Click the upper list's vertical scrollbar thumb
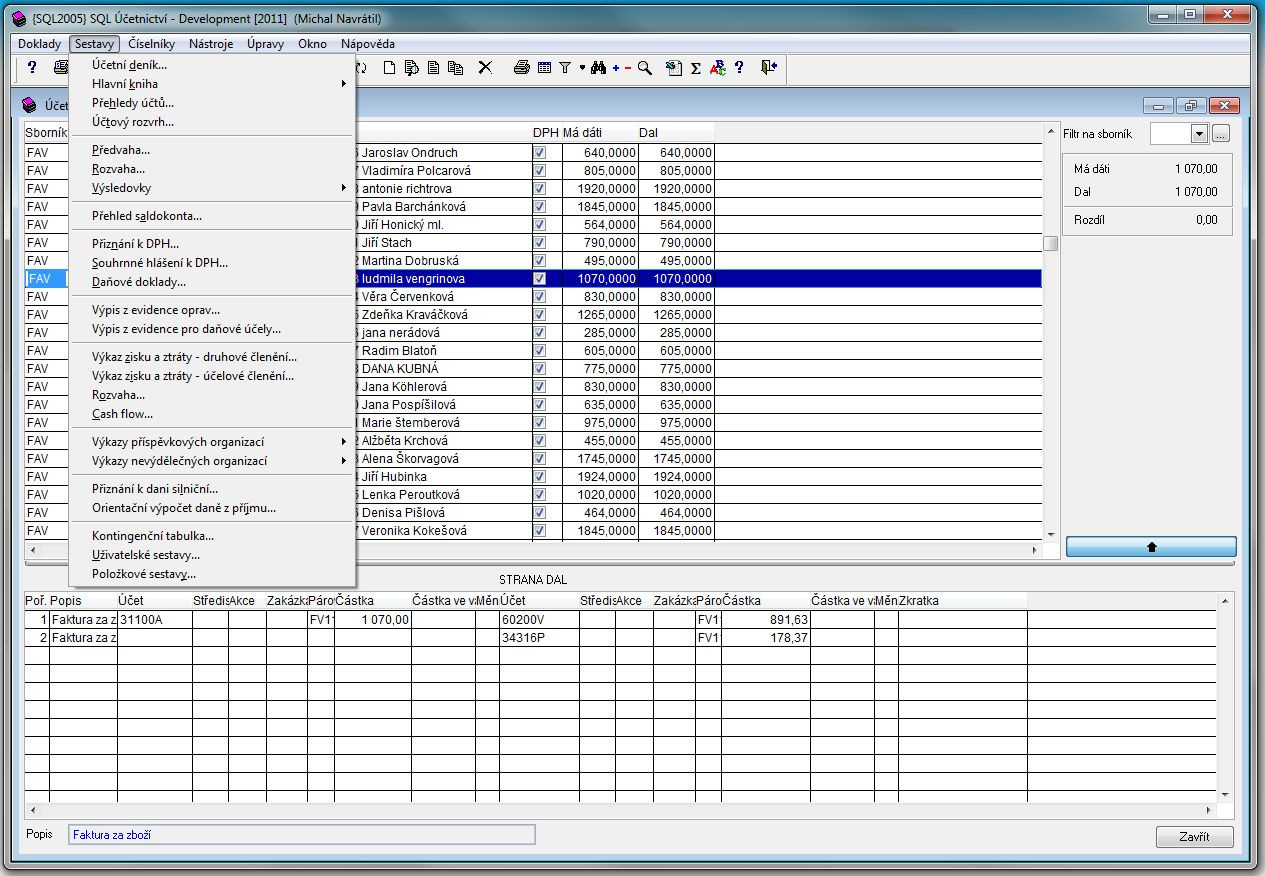The width and height of the screenshot is (1265, 876). [x=1050, y=243]
